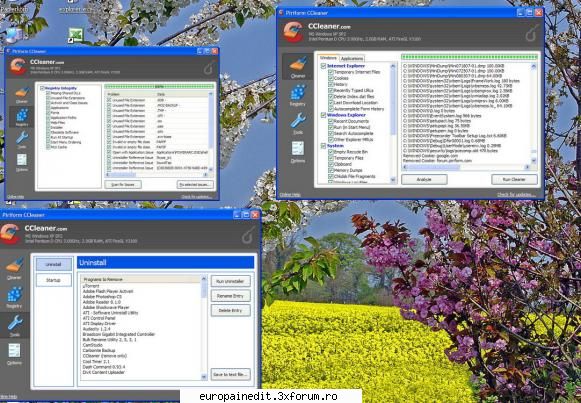This screenshot has width=581, height=403.
Task: Toggle Delete Index.dat files checkbox
Action: pos(331,97)
